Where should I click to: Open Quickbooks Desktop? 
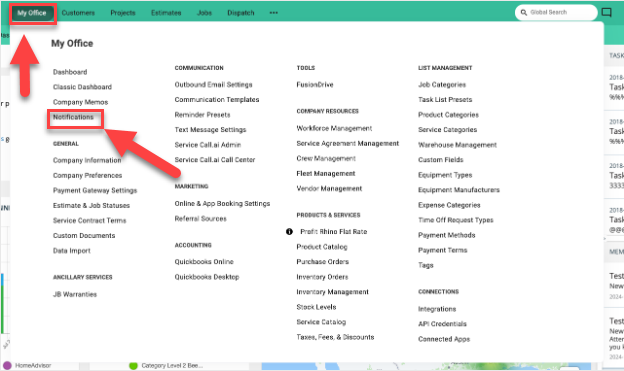coord(207,277)
